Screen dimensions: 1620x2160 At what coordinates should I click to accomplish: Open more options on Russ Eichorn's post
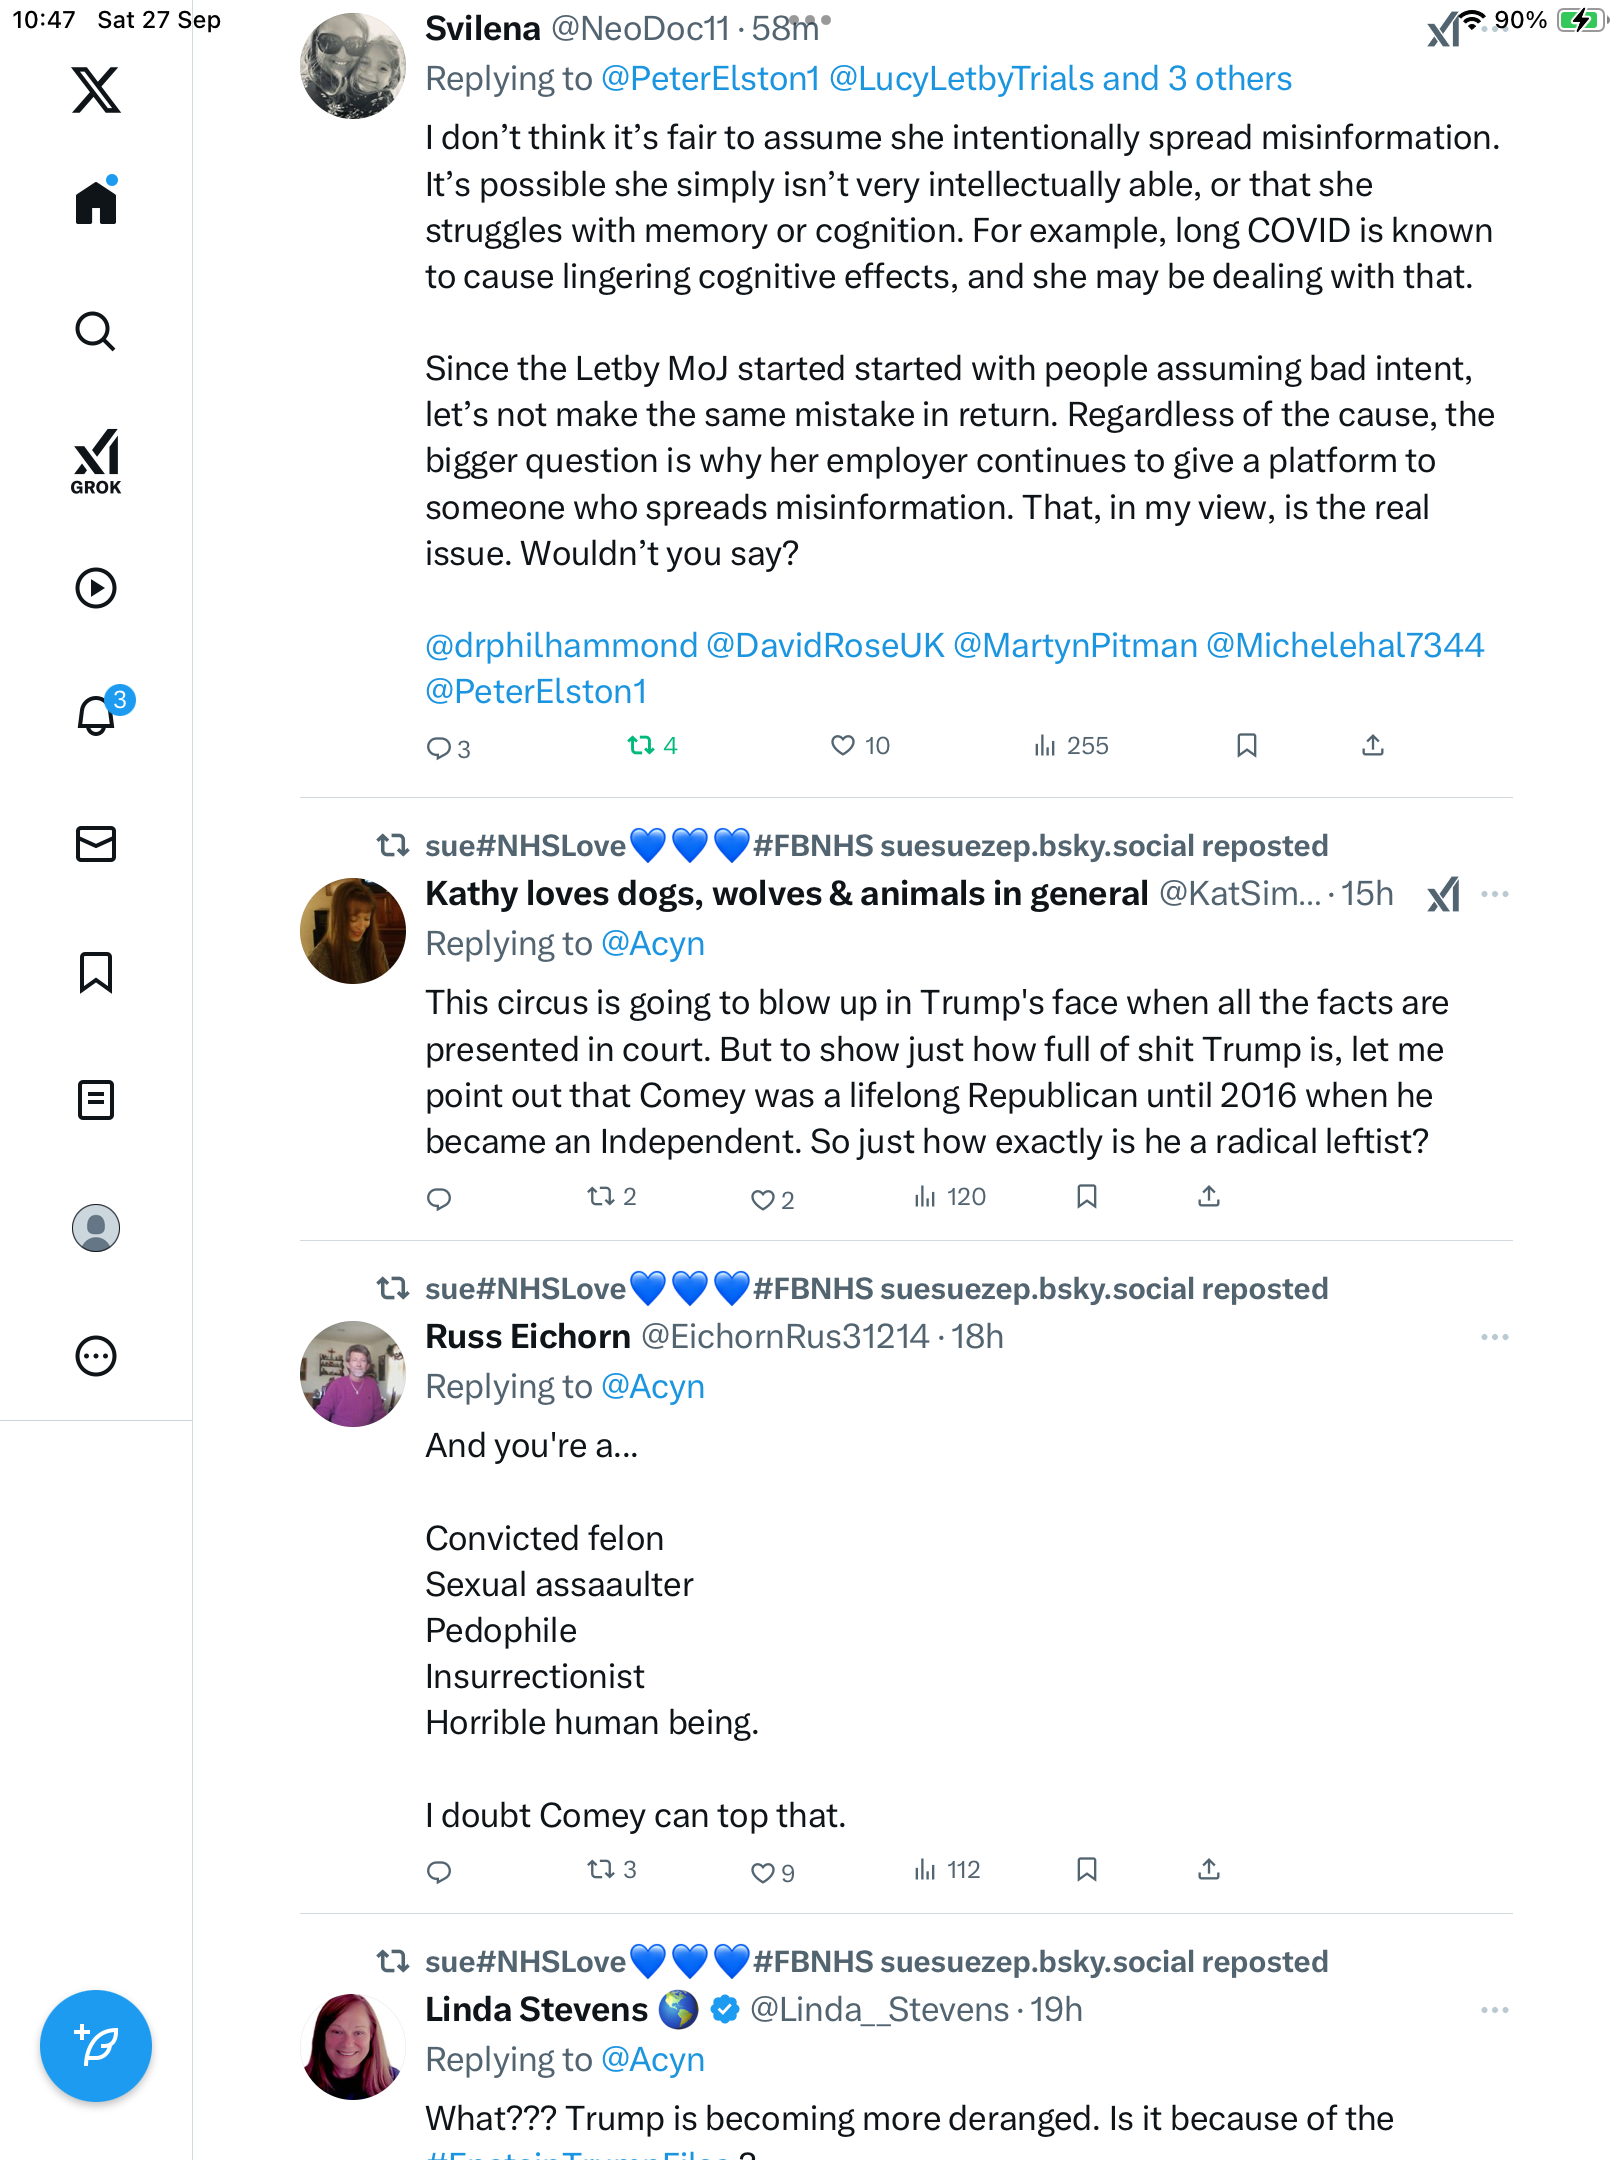[1494, 1337]
